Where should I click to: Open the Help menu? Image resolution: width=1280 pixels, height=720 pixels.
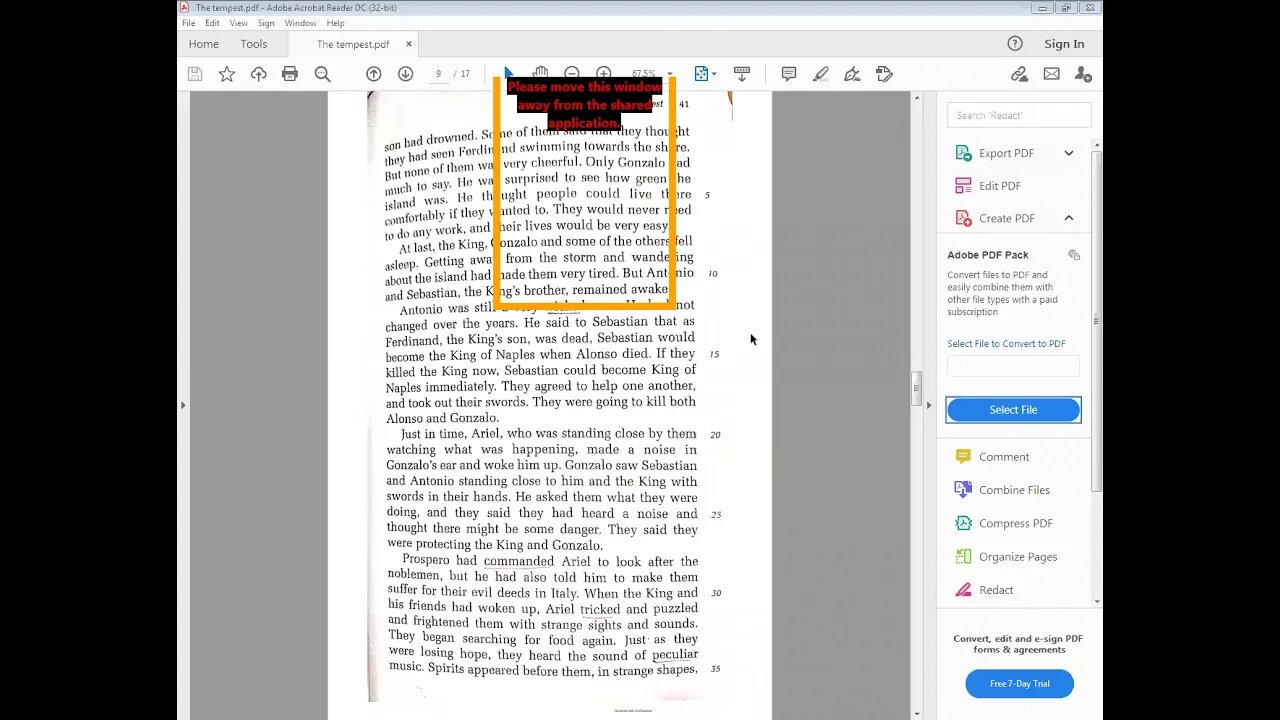(336, 23)
